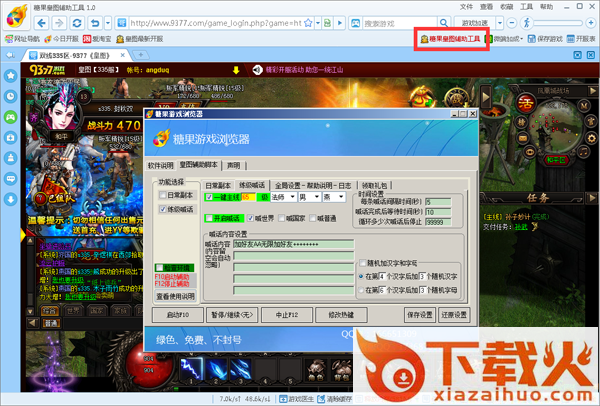Screen dimensions: 600x406
Task: Go forward with the browser forward arrow
Action: click(59, 23)
